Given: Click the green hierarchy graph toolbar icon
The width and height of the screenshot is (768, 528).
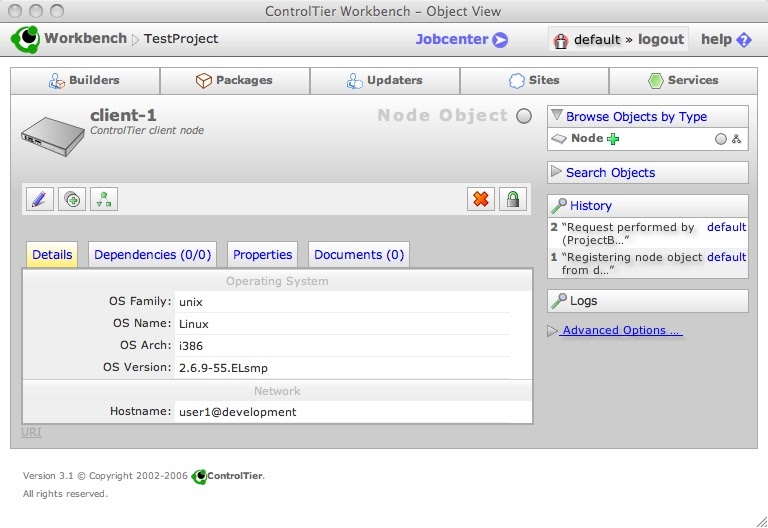Looking at the screenshot, I should point(104,199).
